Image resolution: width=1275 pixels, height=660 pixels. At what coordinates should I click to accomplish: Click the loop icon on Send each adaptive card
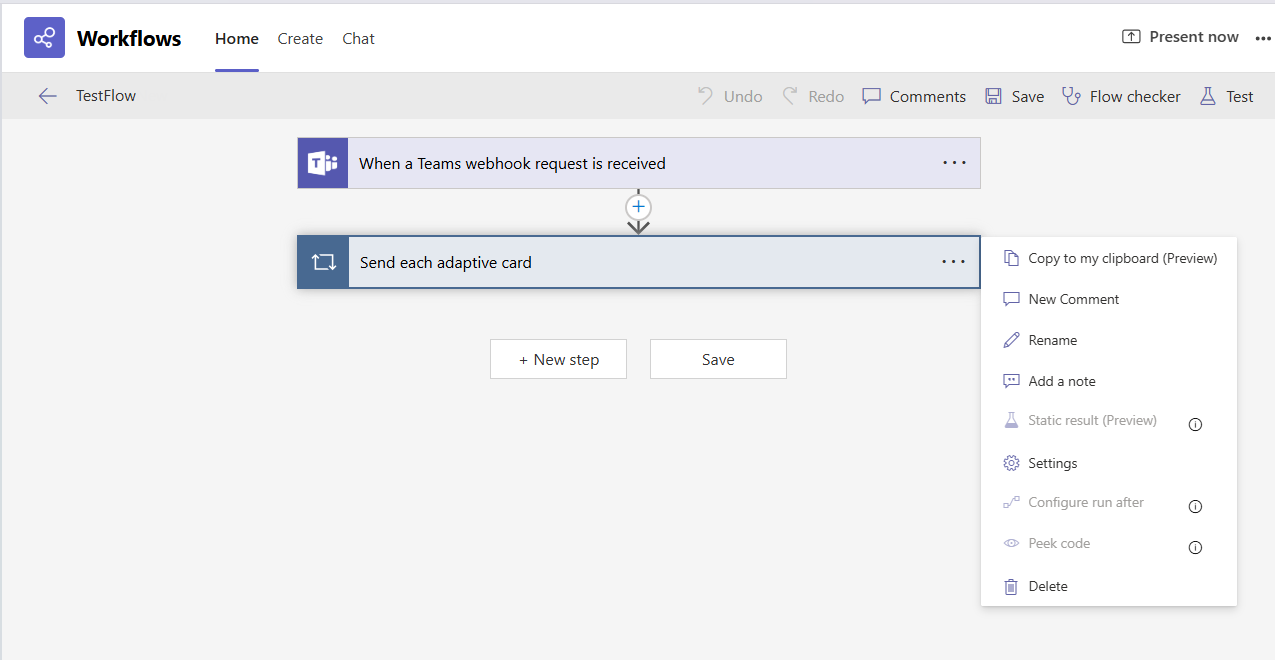[x=323, y=263]
